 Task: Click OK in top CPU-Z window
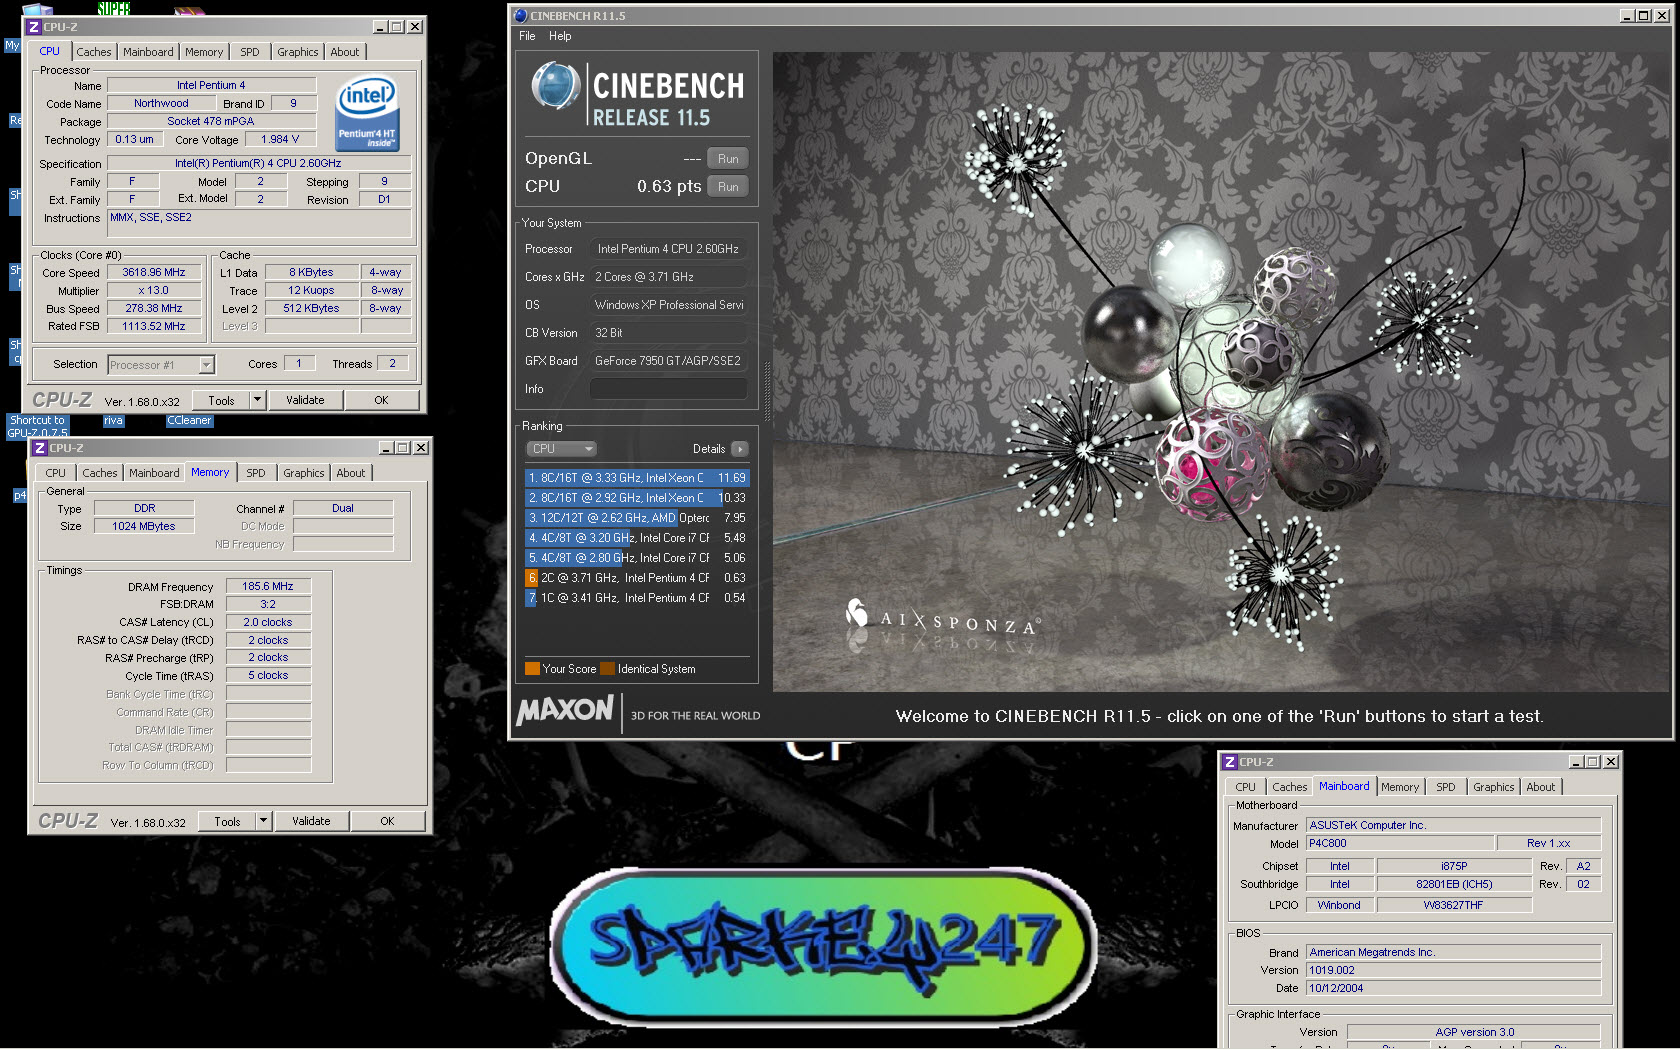click(x=381, y=400)
